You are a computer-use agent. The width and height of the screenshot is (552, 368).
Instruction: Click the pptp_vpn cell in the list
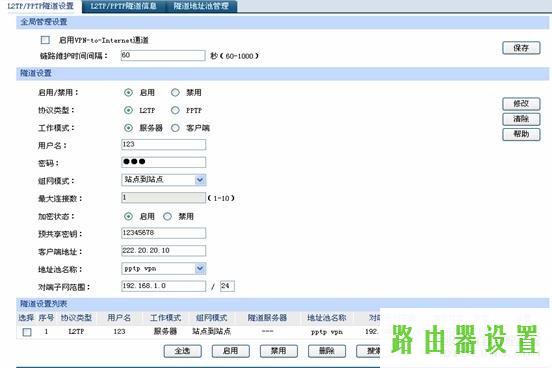click(x=327, y=332)
